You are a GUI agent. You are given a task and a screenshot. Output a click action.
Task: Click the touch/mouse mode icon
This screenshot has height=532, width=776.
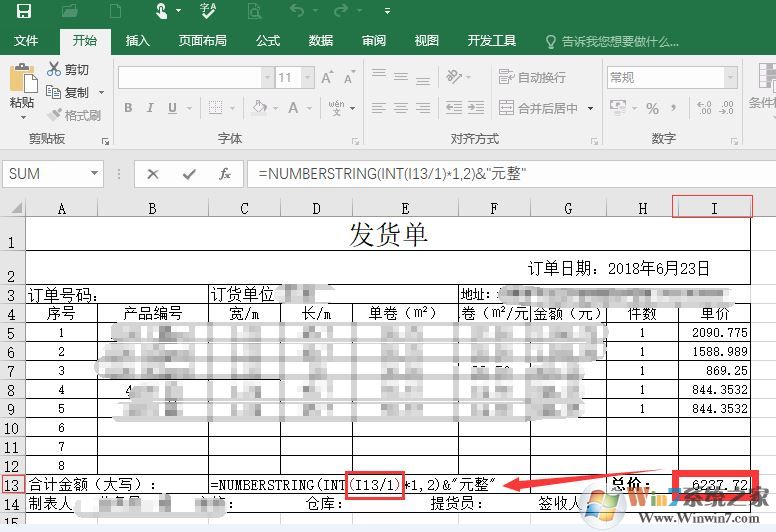162,10
